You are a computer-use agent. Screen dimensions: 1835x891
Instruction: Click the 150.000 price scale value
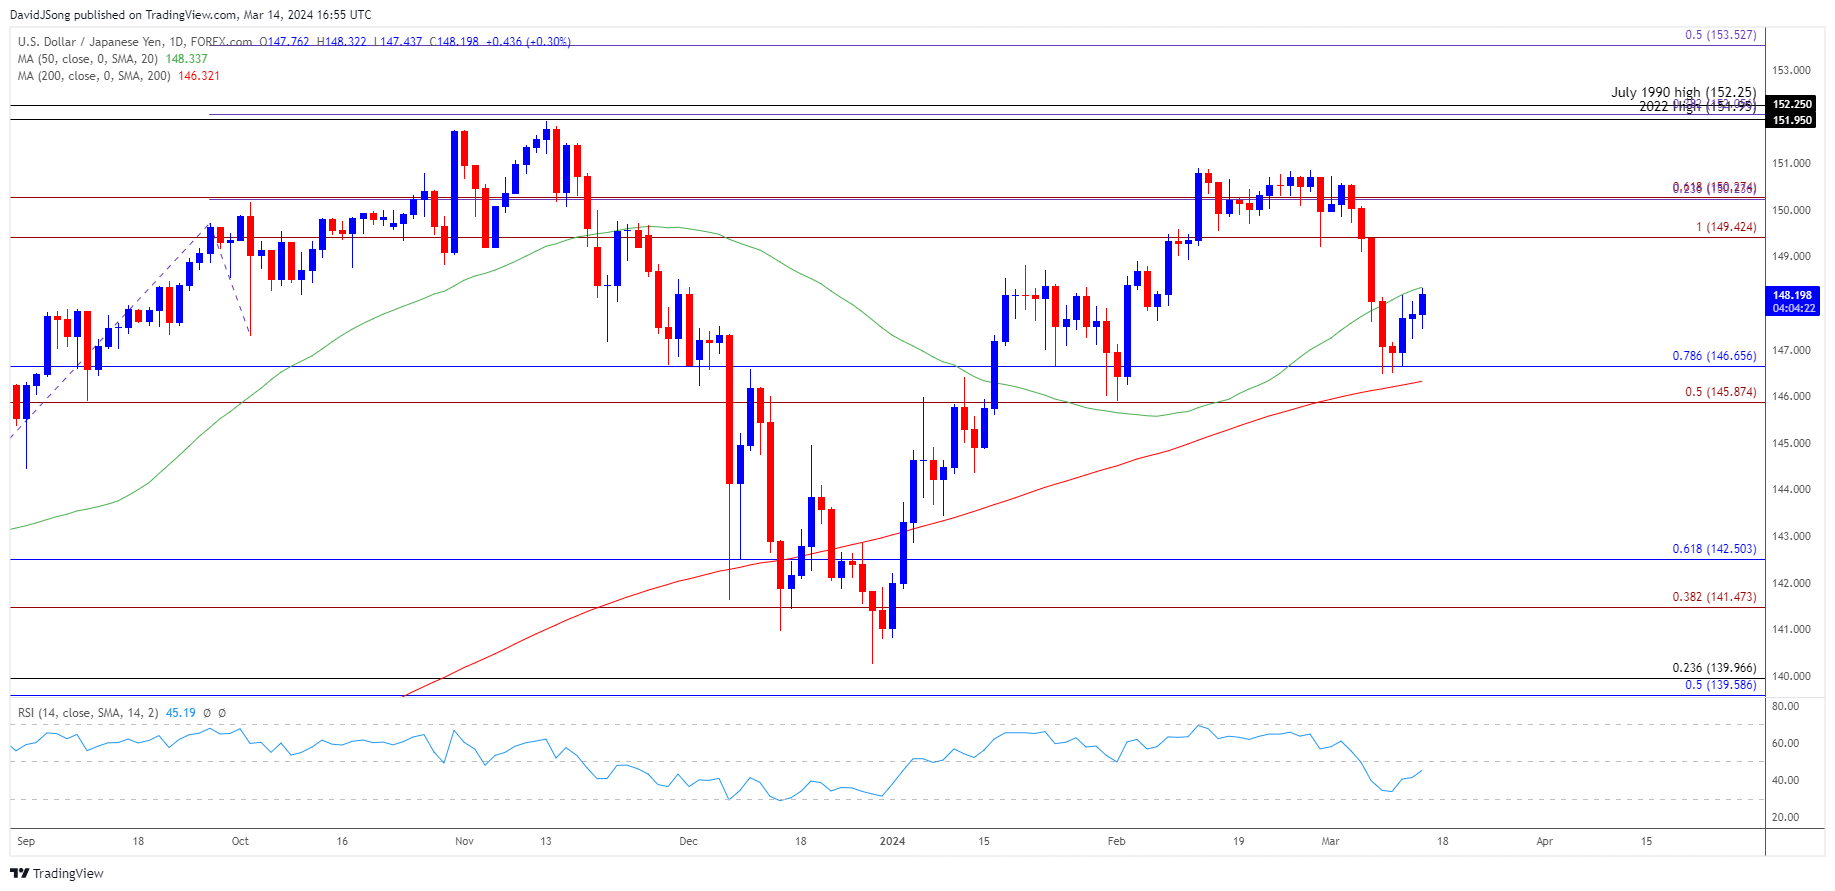pos(1791,210)
